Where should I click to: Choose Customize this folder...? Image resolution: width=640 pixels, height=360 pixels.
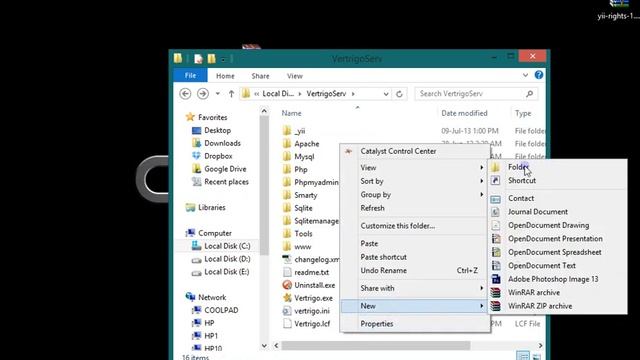pyautogui.click(x=415, y=226)
